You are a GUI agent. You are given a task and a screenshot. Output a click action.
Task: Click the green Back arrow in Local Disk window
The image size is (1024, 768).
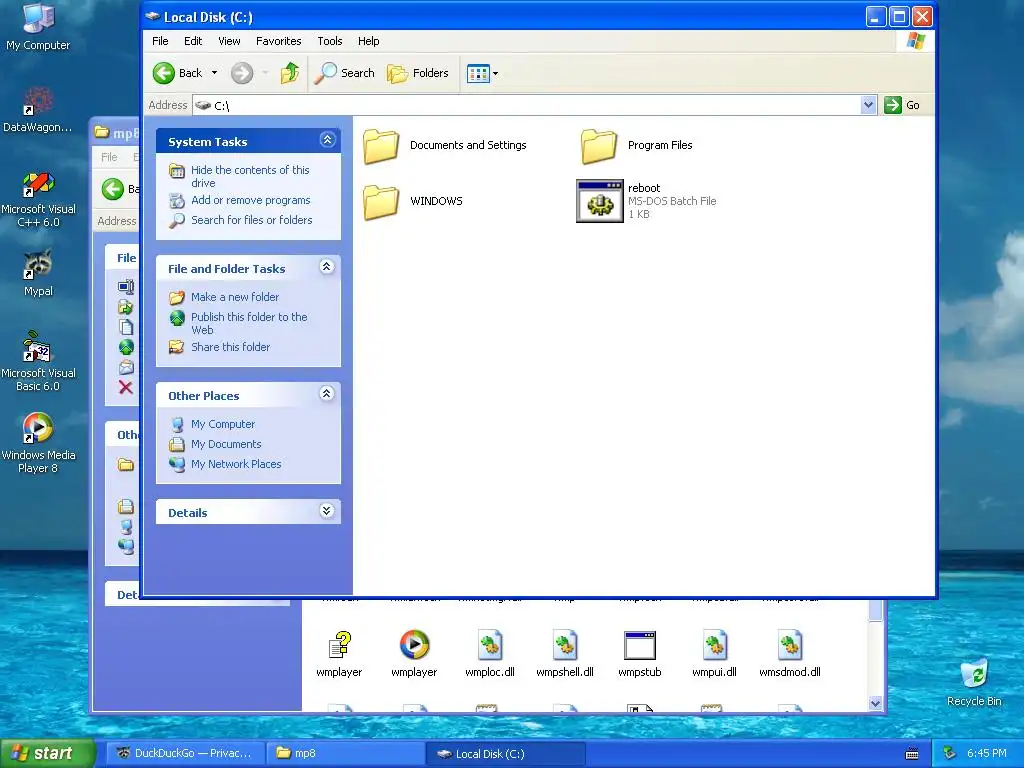click(x=164, y=73)
